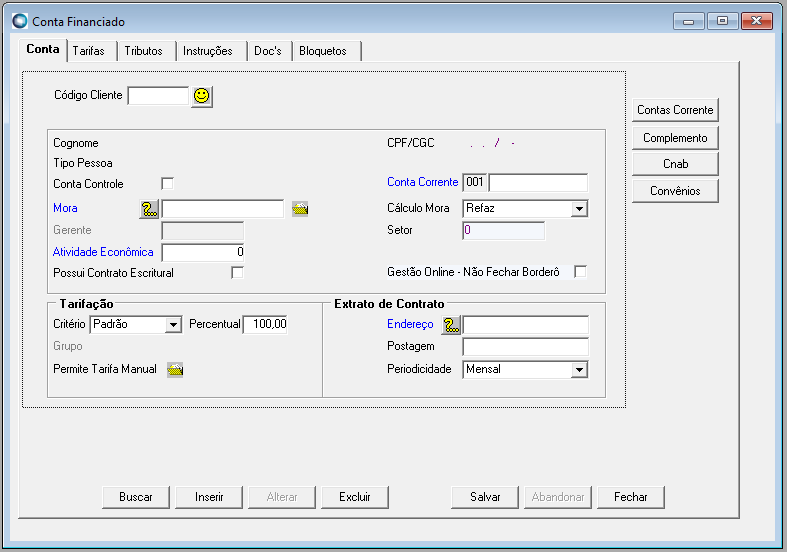This screenshot has width=787, height=552.
Task: Click into the Mora text field
Action: pyautogui.click(x=223, y=209)
